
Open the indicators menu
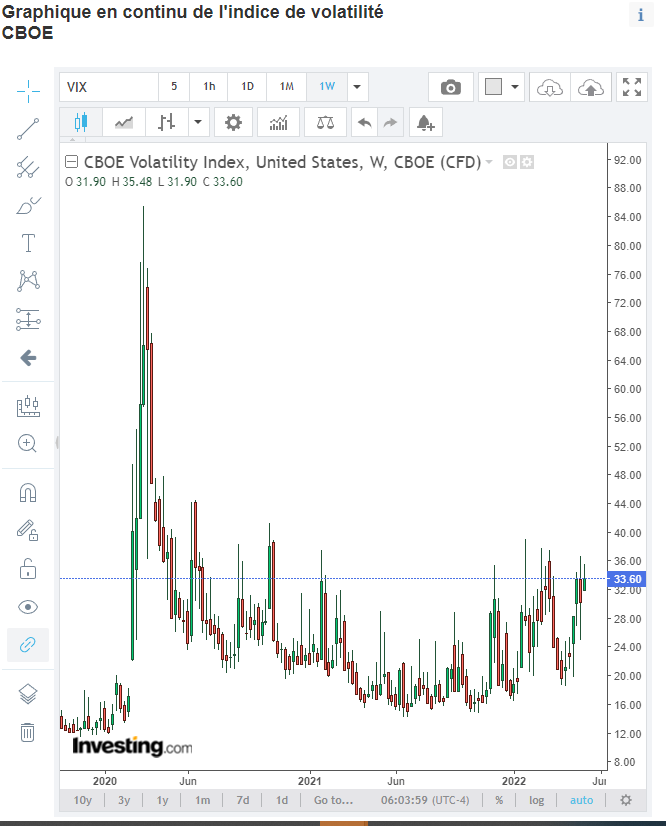coord(279,122)
